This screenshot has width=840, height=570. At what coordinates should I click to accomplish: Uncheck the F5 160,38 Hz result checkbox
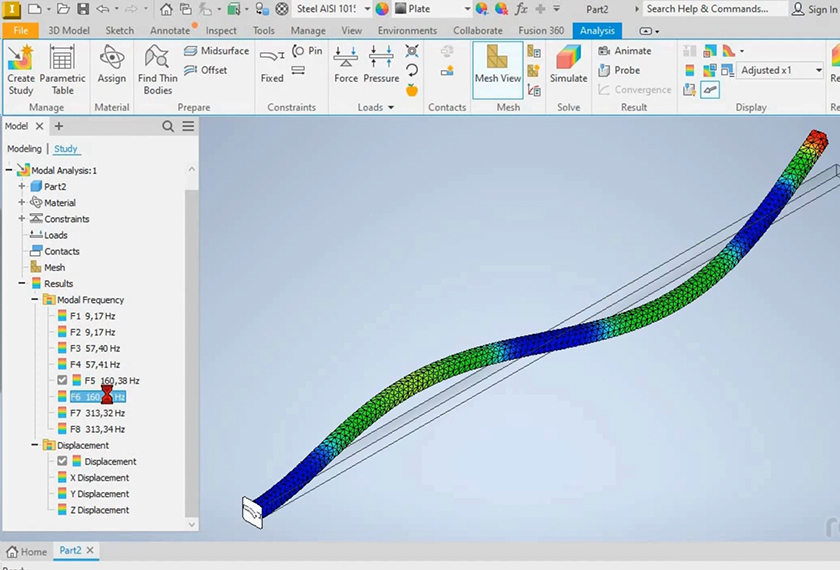(x=63, y=381)
